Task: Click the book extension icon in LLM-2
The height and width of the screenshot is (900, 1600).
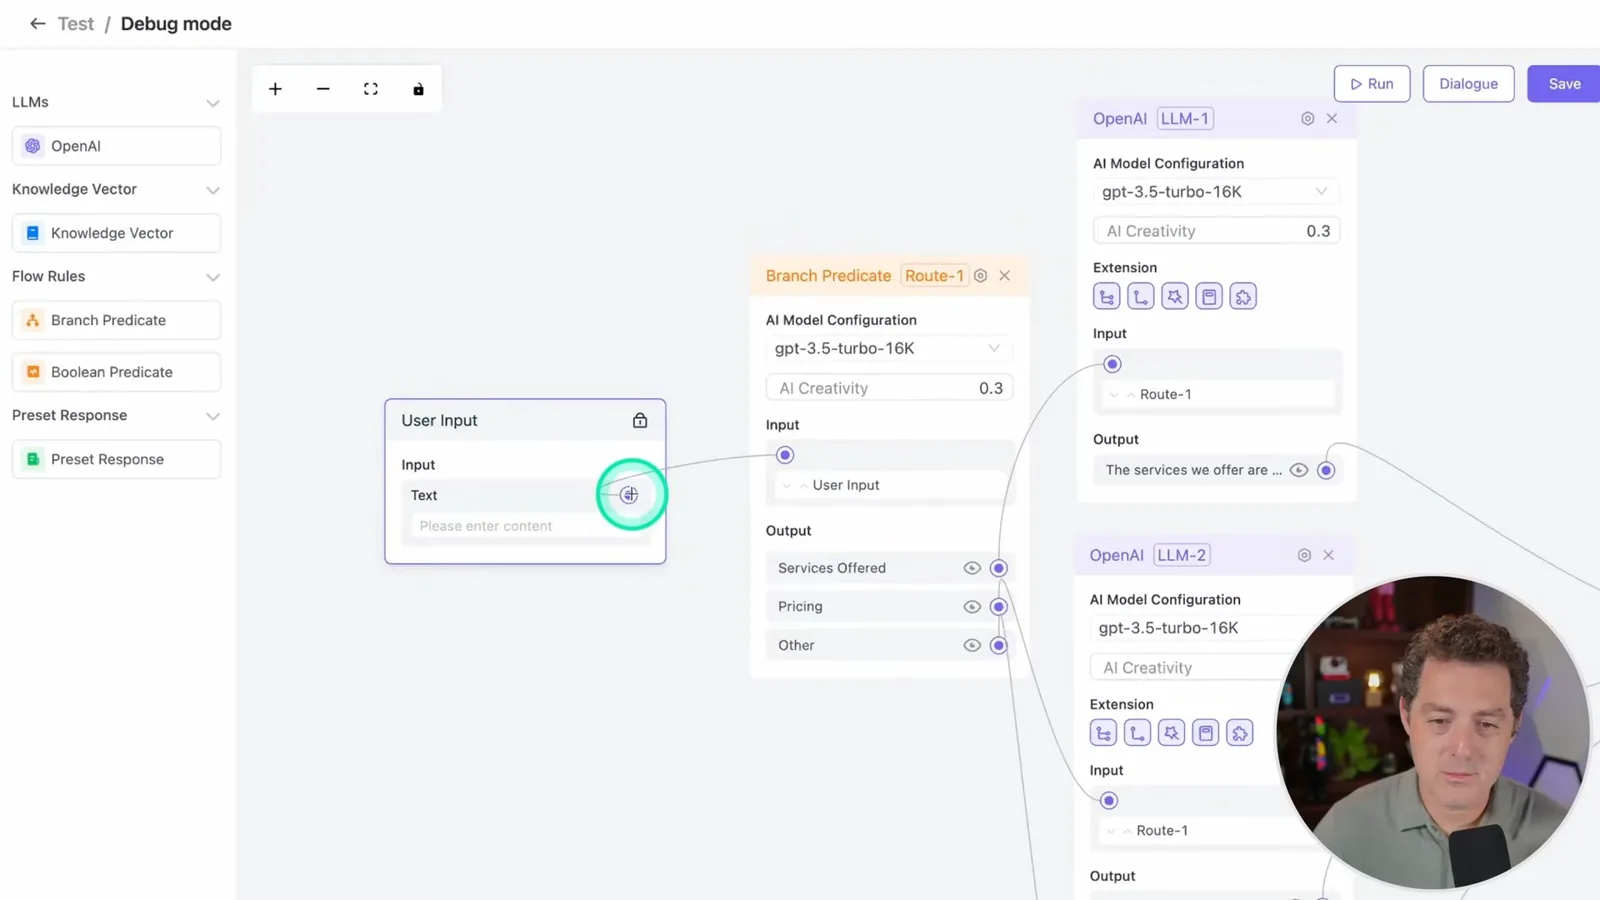Action: [1206, 733]
